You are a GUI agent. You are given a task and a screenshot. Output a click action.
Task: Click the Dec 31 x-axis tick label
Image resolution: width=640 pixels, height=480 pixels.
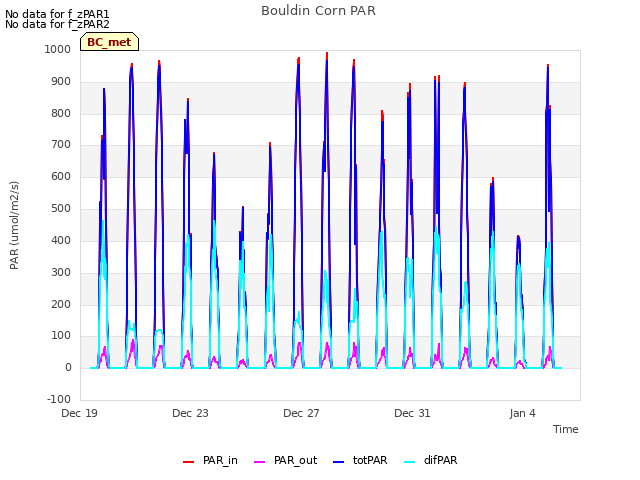(412, 413)
